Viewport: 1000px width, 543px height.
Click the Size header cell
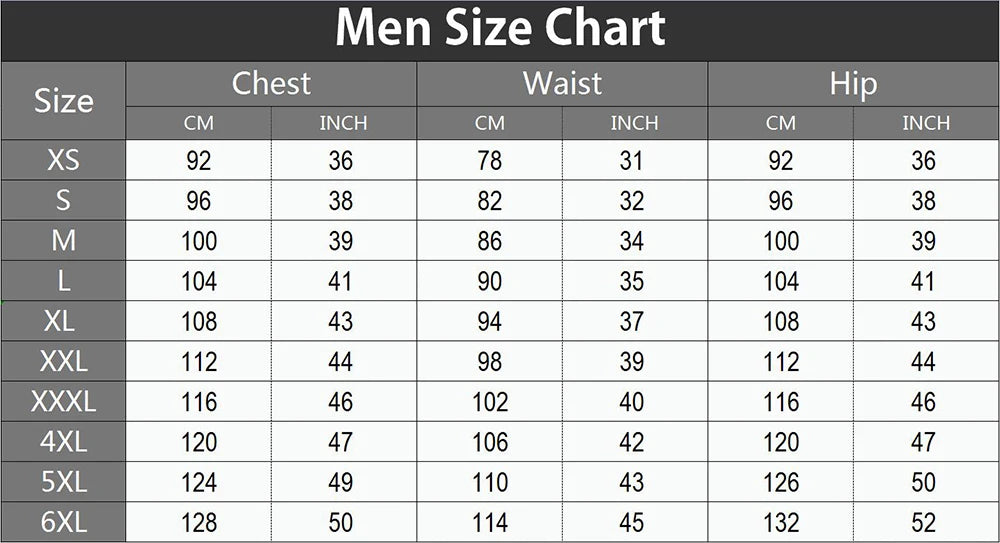63,101
